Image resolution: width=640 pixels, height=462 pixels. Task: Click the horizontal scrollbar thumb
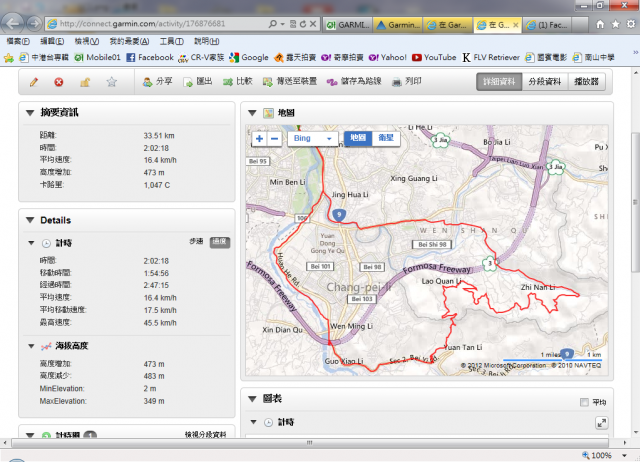pyautogui.click(x=310, y=442)
